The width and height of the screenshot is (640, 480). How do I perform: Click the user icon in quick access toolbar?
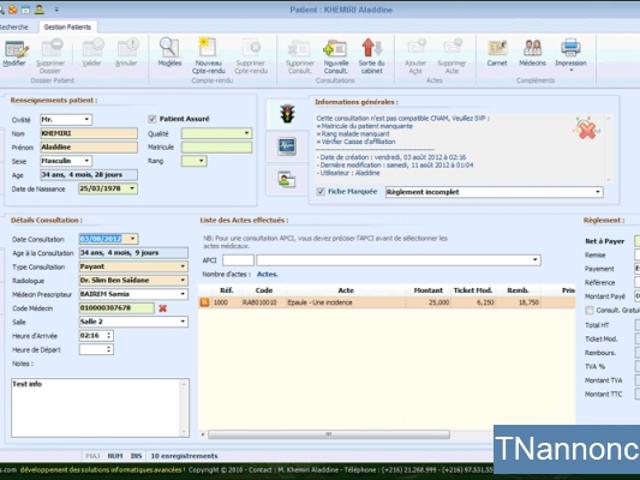pyautogui.click(x=39, y=9)
